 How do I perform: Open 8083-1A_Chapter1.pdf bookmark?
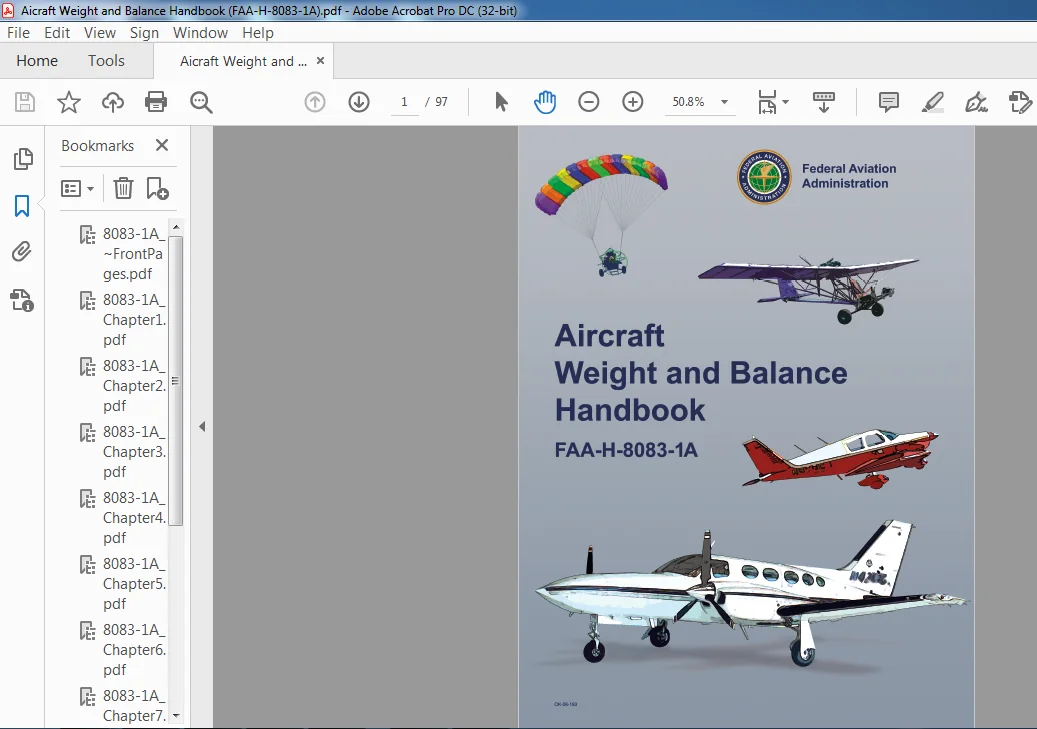click(134, 320)
